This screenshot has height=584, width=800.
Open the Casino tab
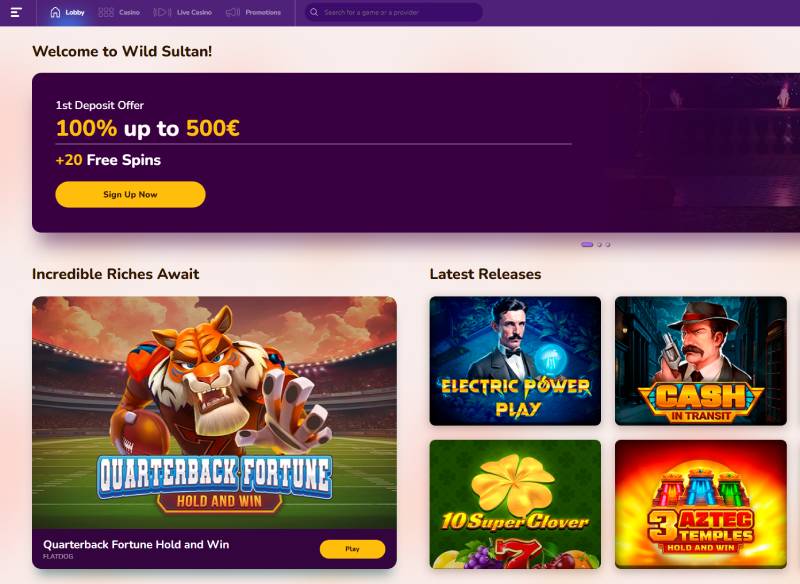(129, 13)
